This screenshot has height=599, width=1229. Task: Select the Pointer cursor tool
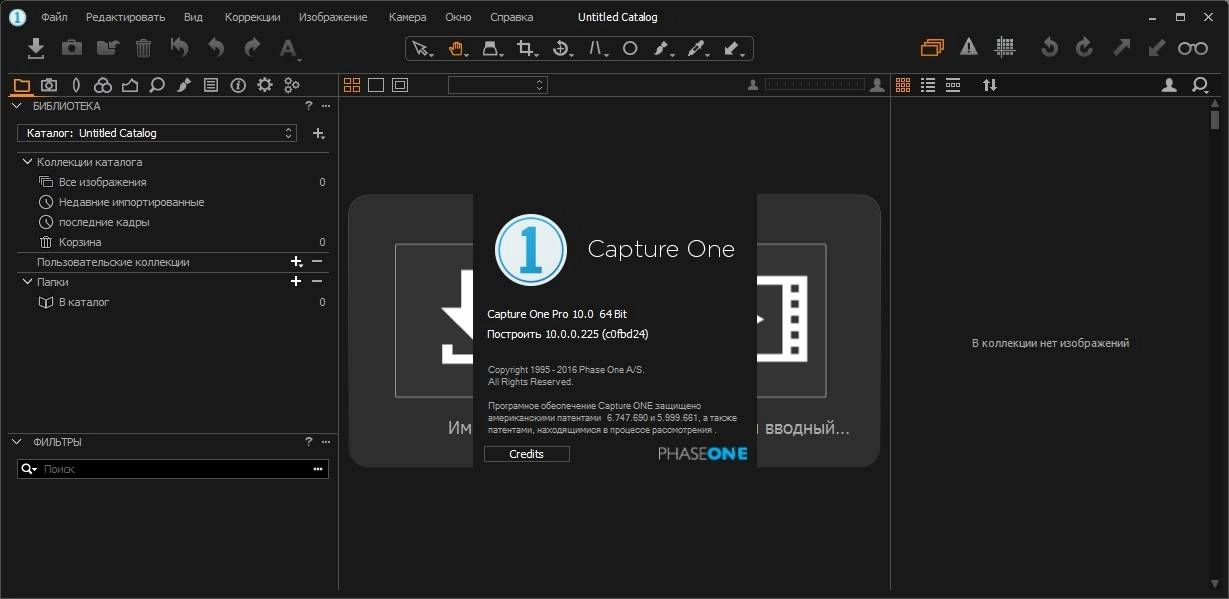(x=421, y=48)
